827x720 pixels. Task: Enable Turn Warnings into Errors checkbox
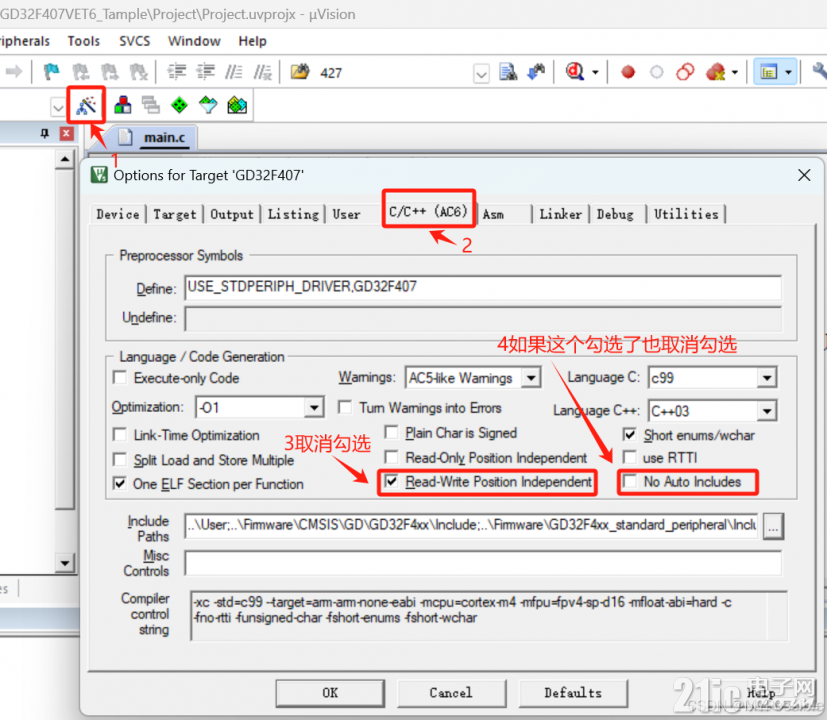pos(345,407)
